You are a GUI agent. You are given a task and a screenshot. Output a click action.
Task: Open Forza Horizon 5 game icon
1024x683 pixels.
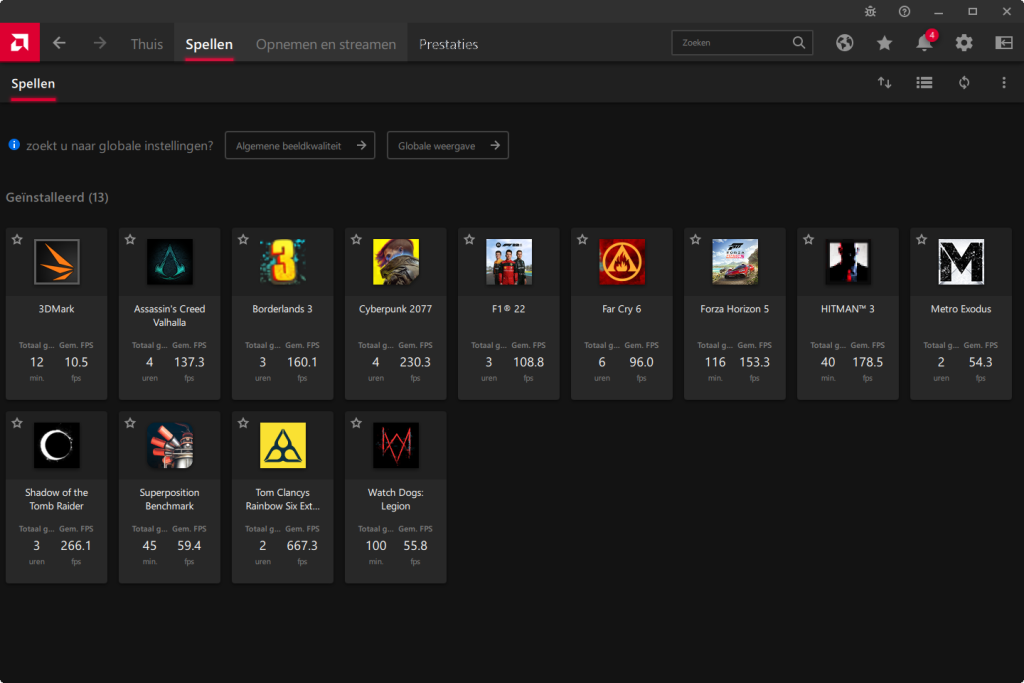(x=735, y=262)
